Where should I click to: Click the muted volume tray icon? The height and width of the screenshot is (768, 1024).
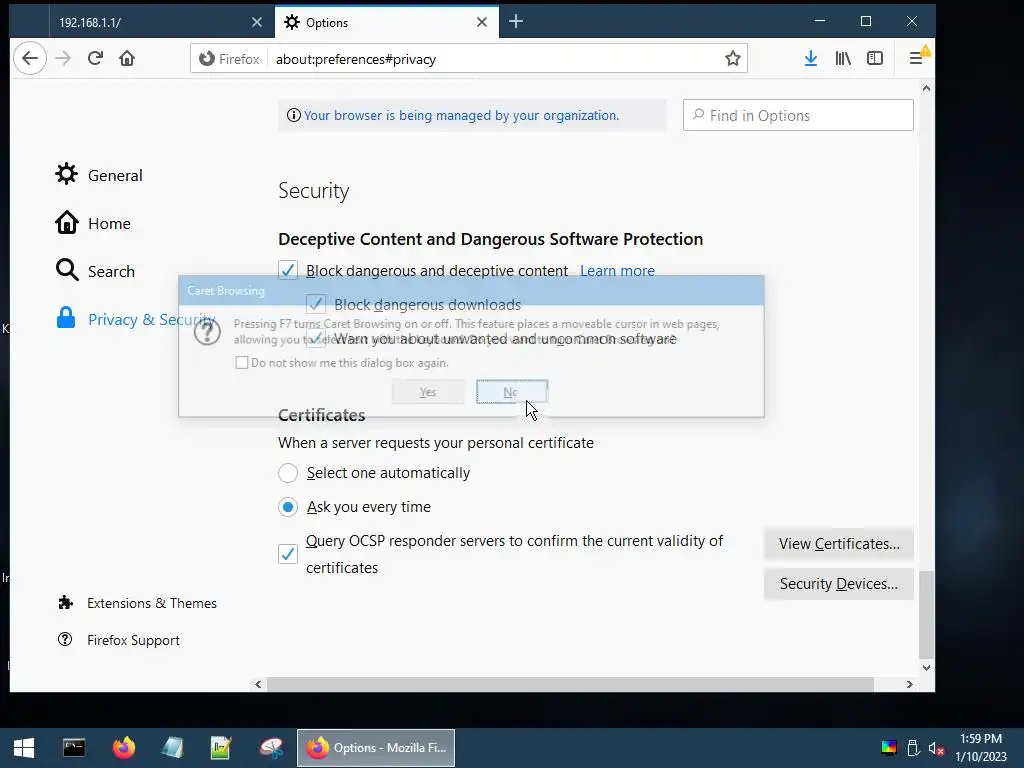coord(936,748)
